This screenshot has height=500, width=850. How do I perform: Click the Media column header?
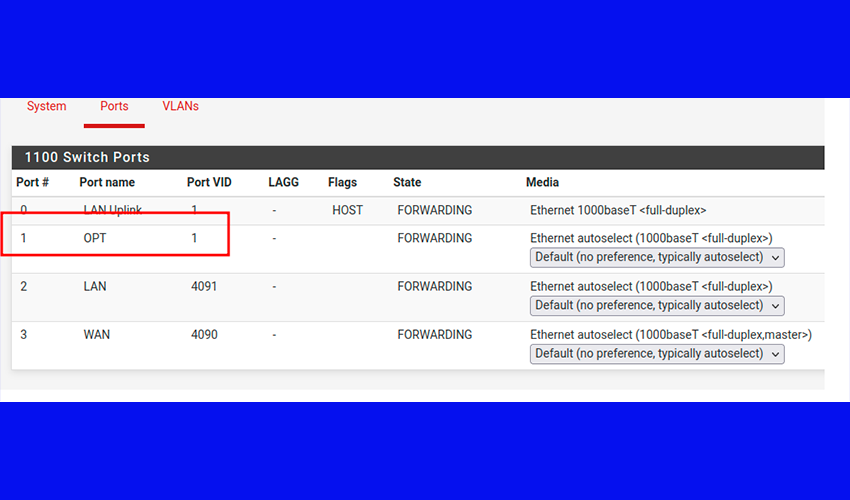pos(542,182)
